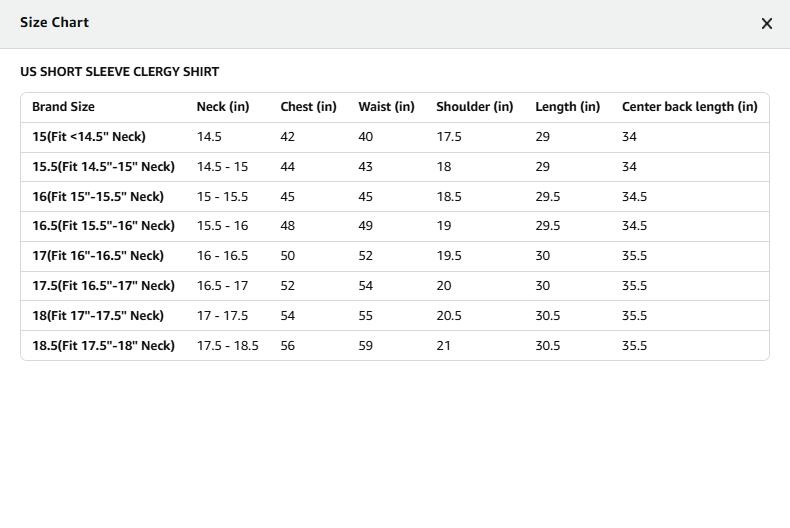Click the Length (in) column header
The width and height of the screenshot is (790, 528).
point(567,107)
